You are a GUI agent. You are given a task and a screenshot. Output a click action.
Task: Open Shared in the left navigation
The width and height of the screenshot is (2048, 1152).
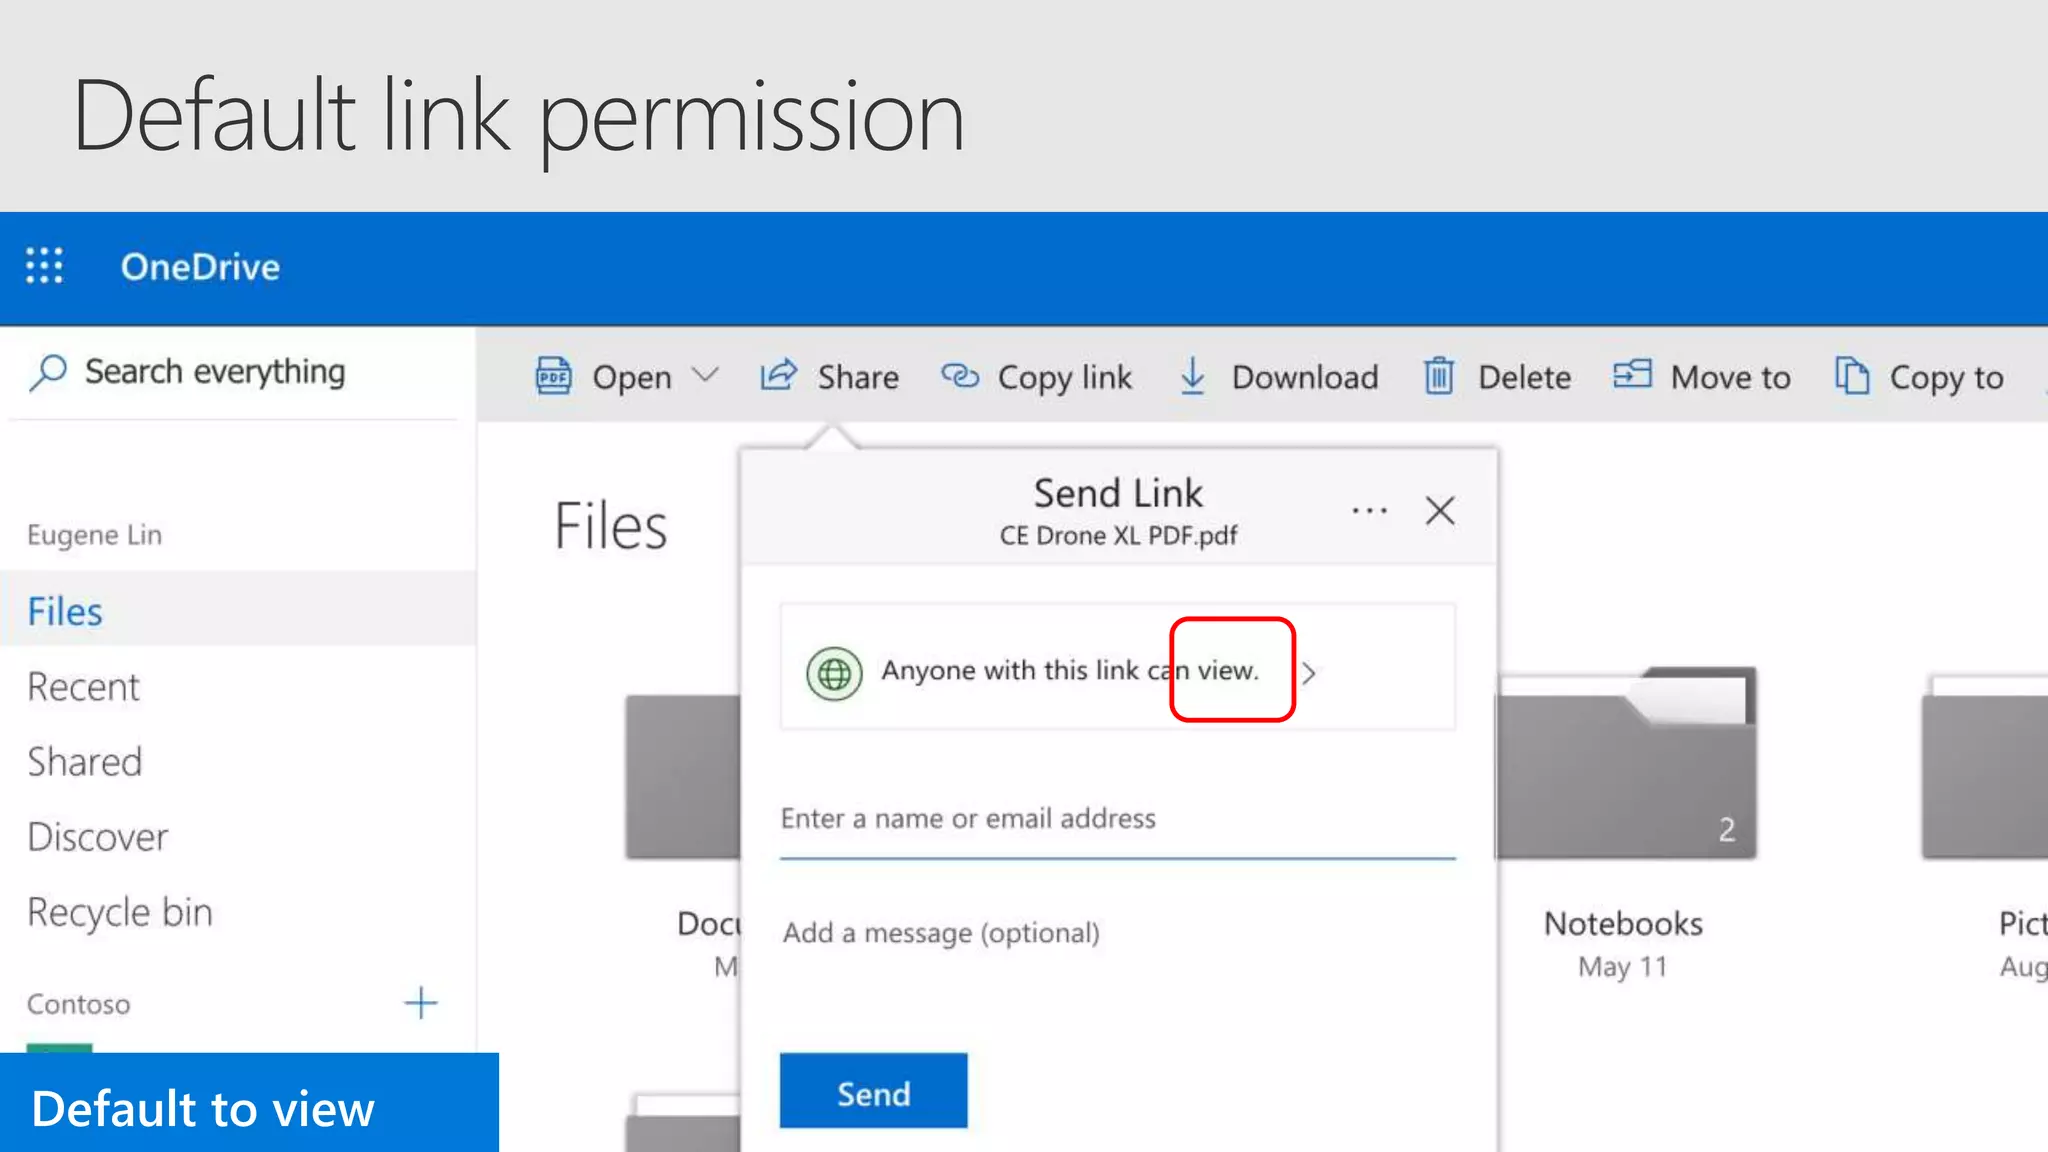85,762
